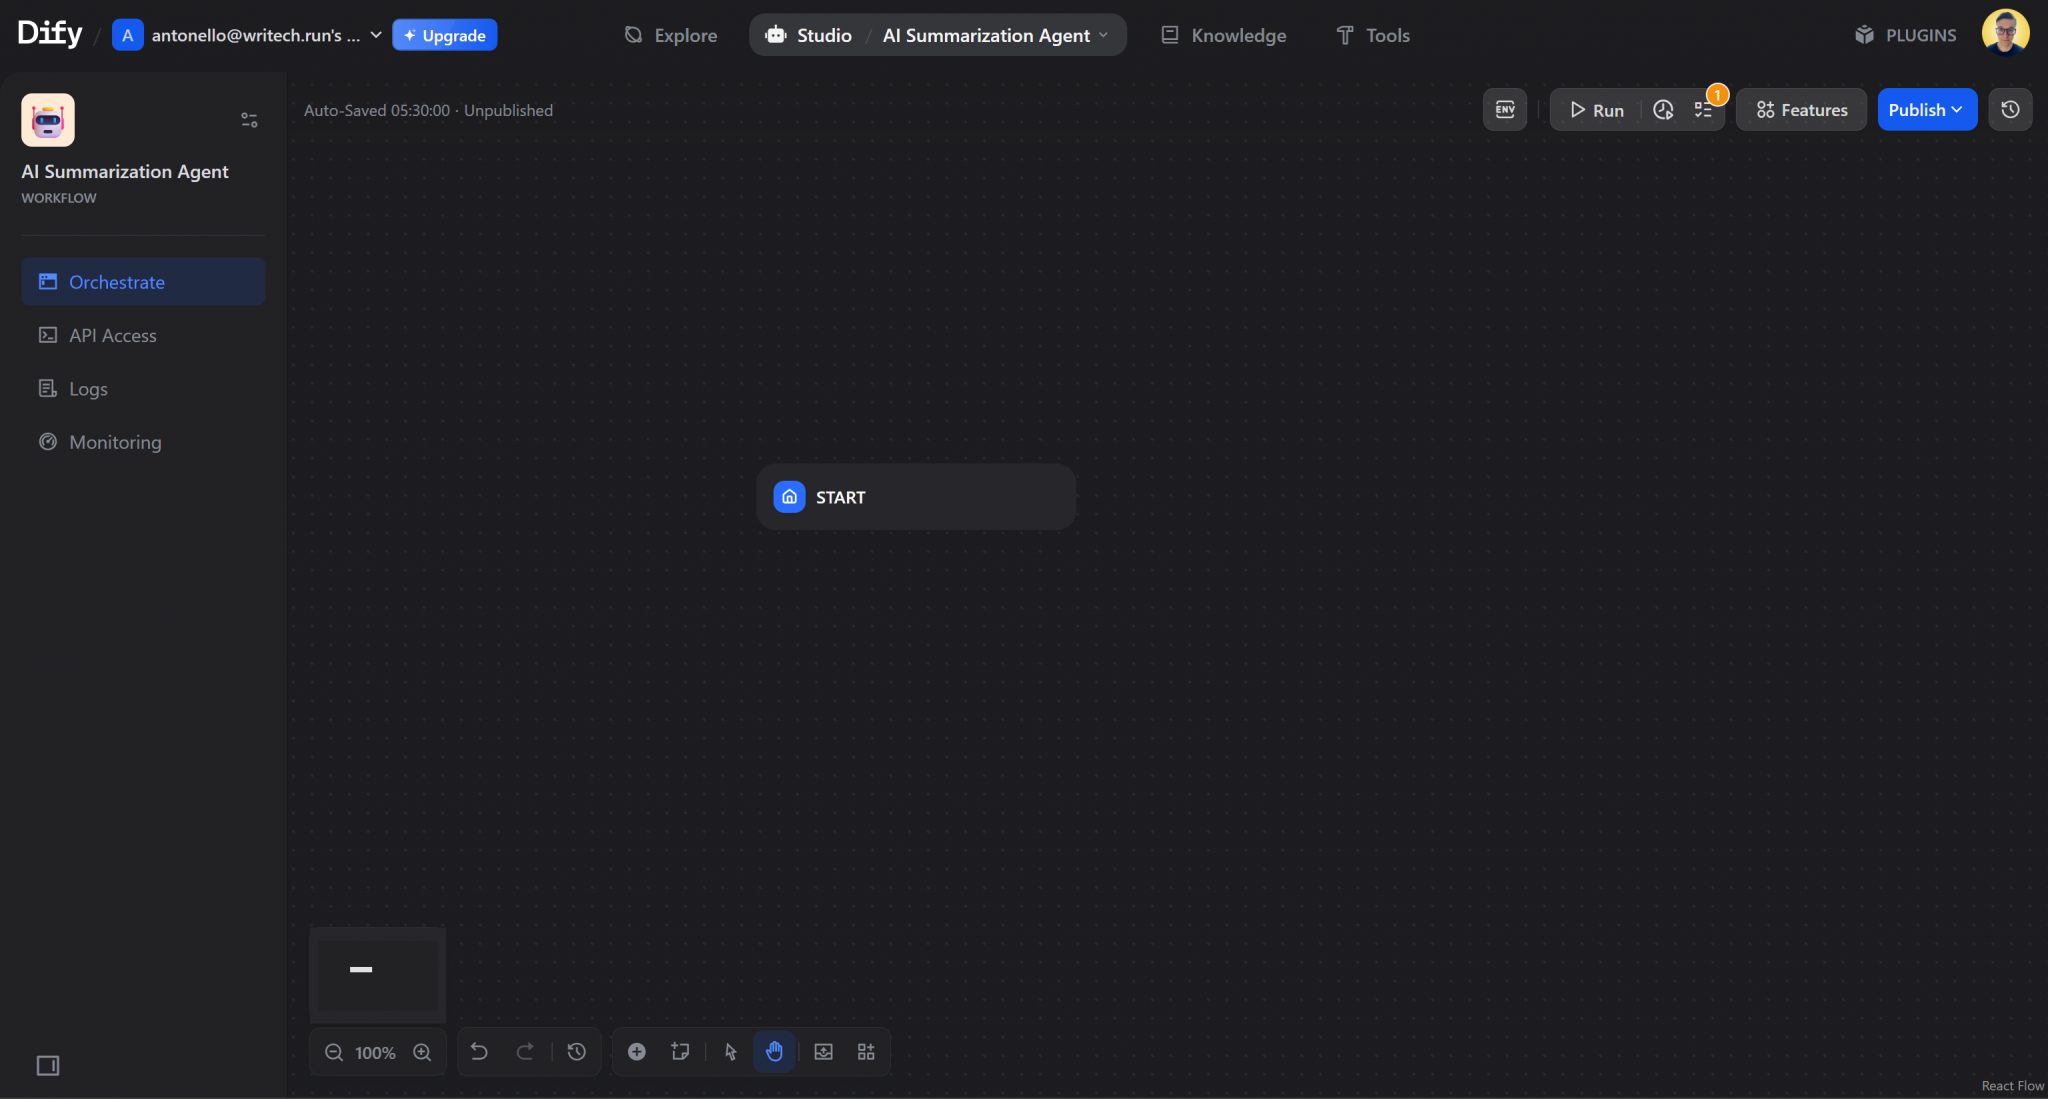This screenshot has height=1099, width=2048.
Task: Open the workflow version history icon
Action: (2010, 109)
